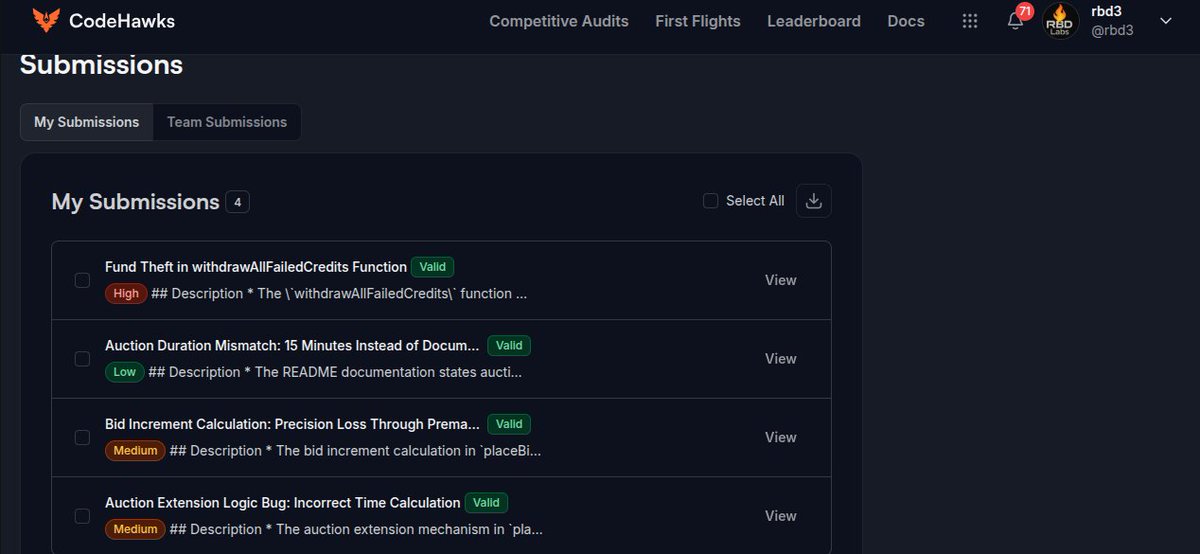Click the Auction Duration Mismatch title text
This screenshot has width=1200, height=554.
tap(292, 345)
